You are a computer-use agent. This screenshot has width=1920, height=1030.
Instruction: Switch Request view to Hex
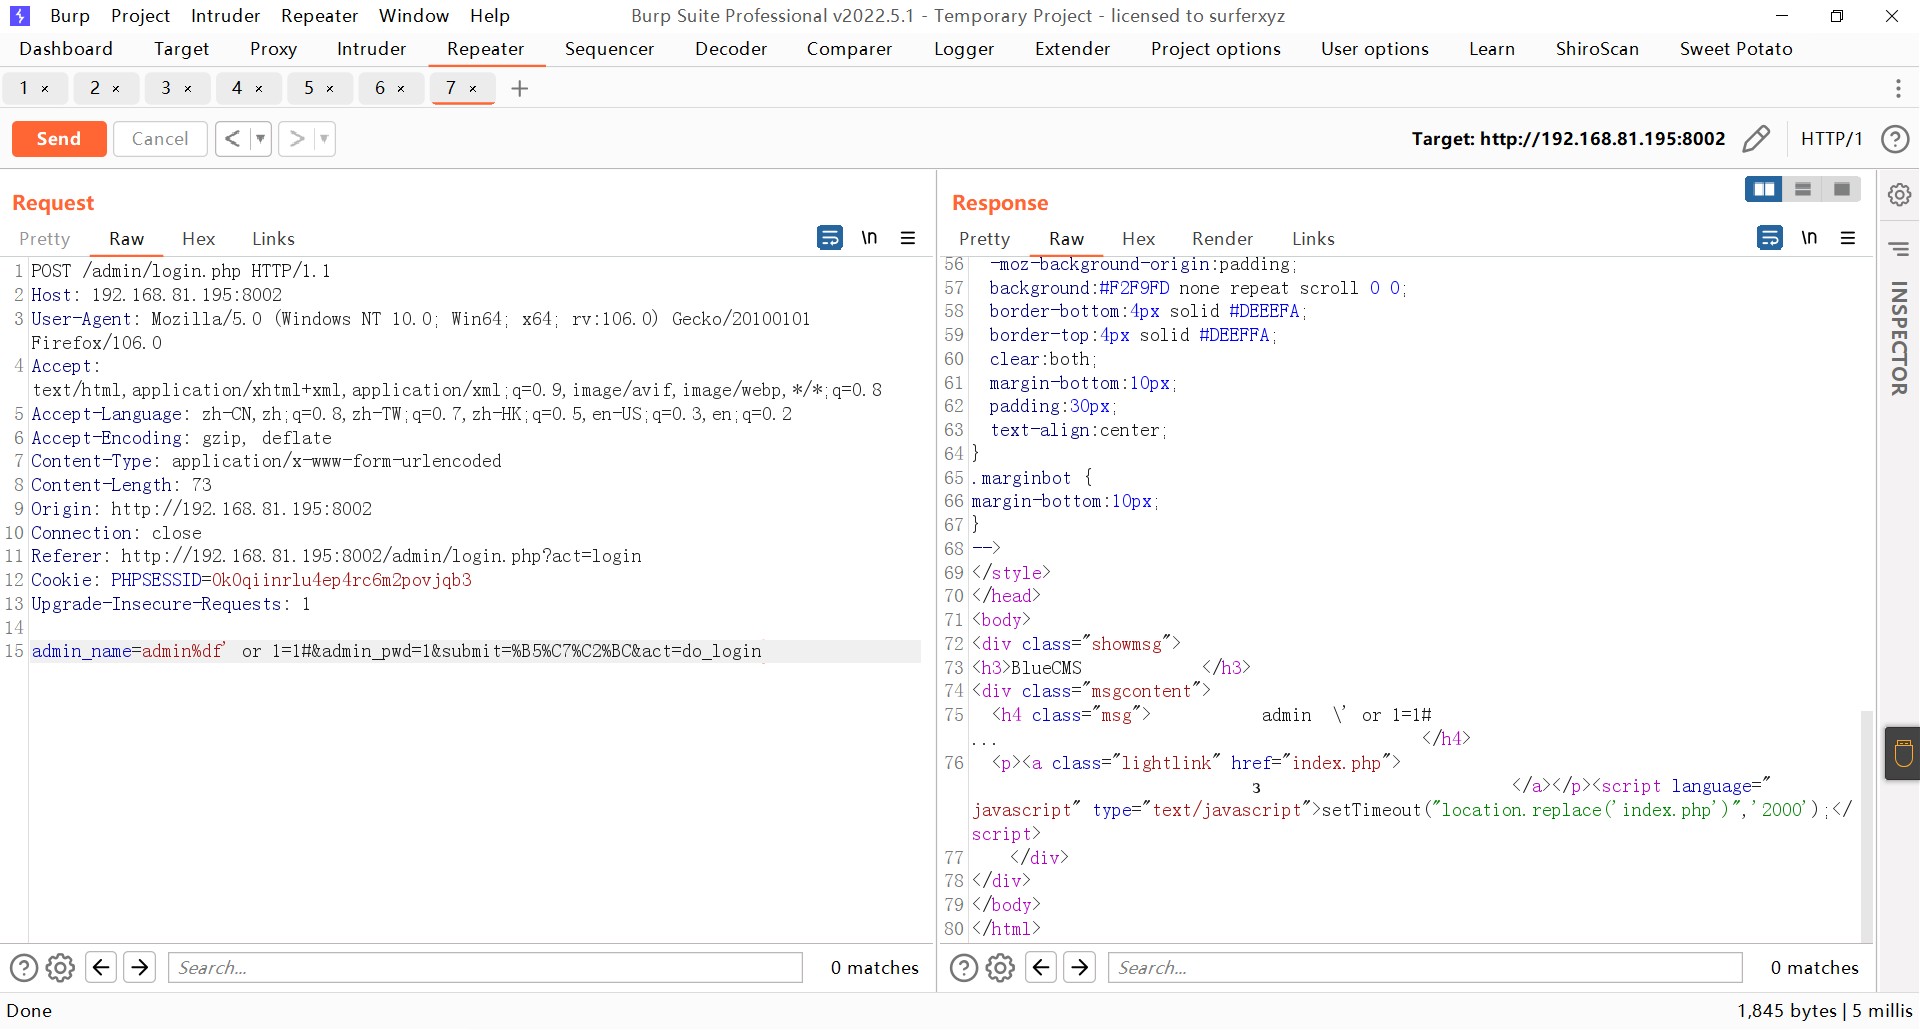198,239
